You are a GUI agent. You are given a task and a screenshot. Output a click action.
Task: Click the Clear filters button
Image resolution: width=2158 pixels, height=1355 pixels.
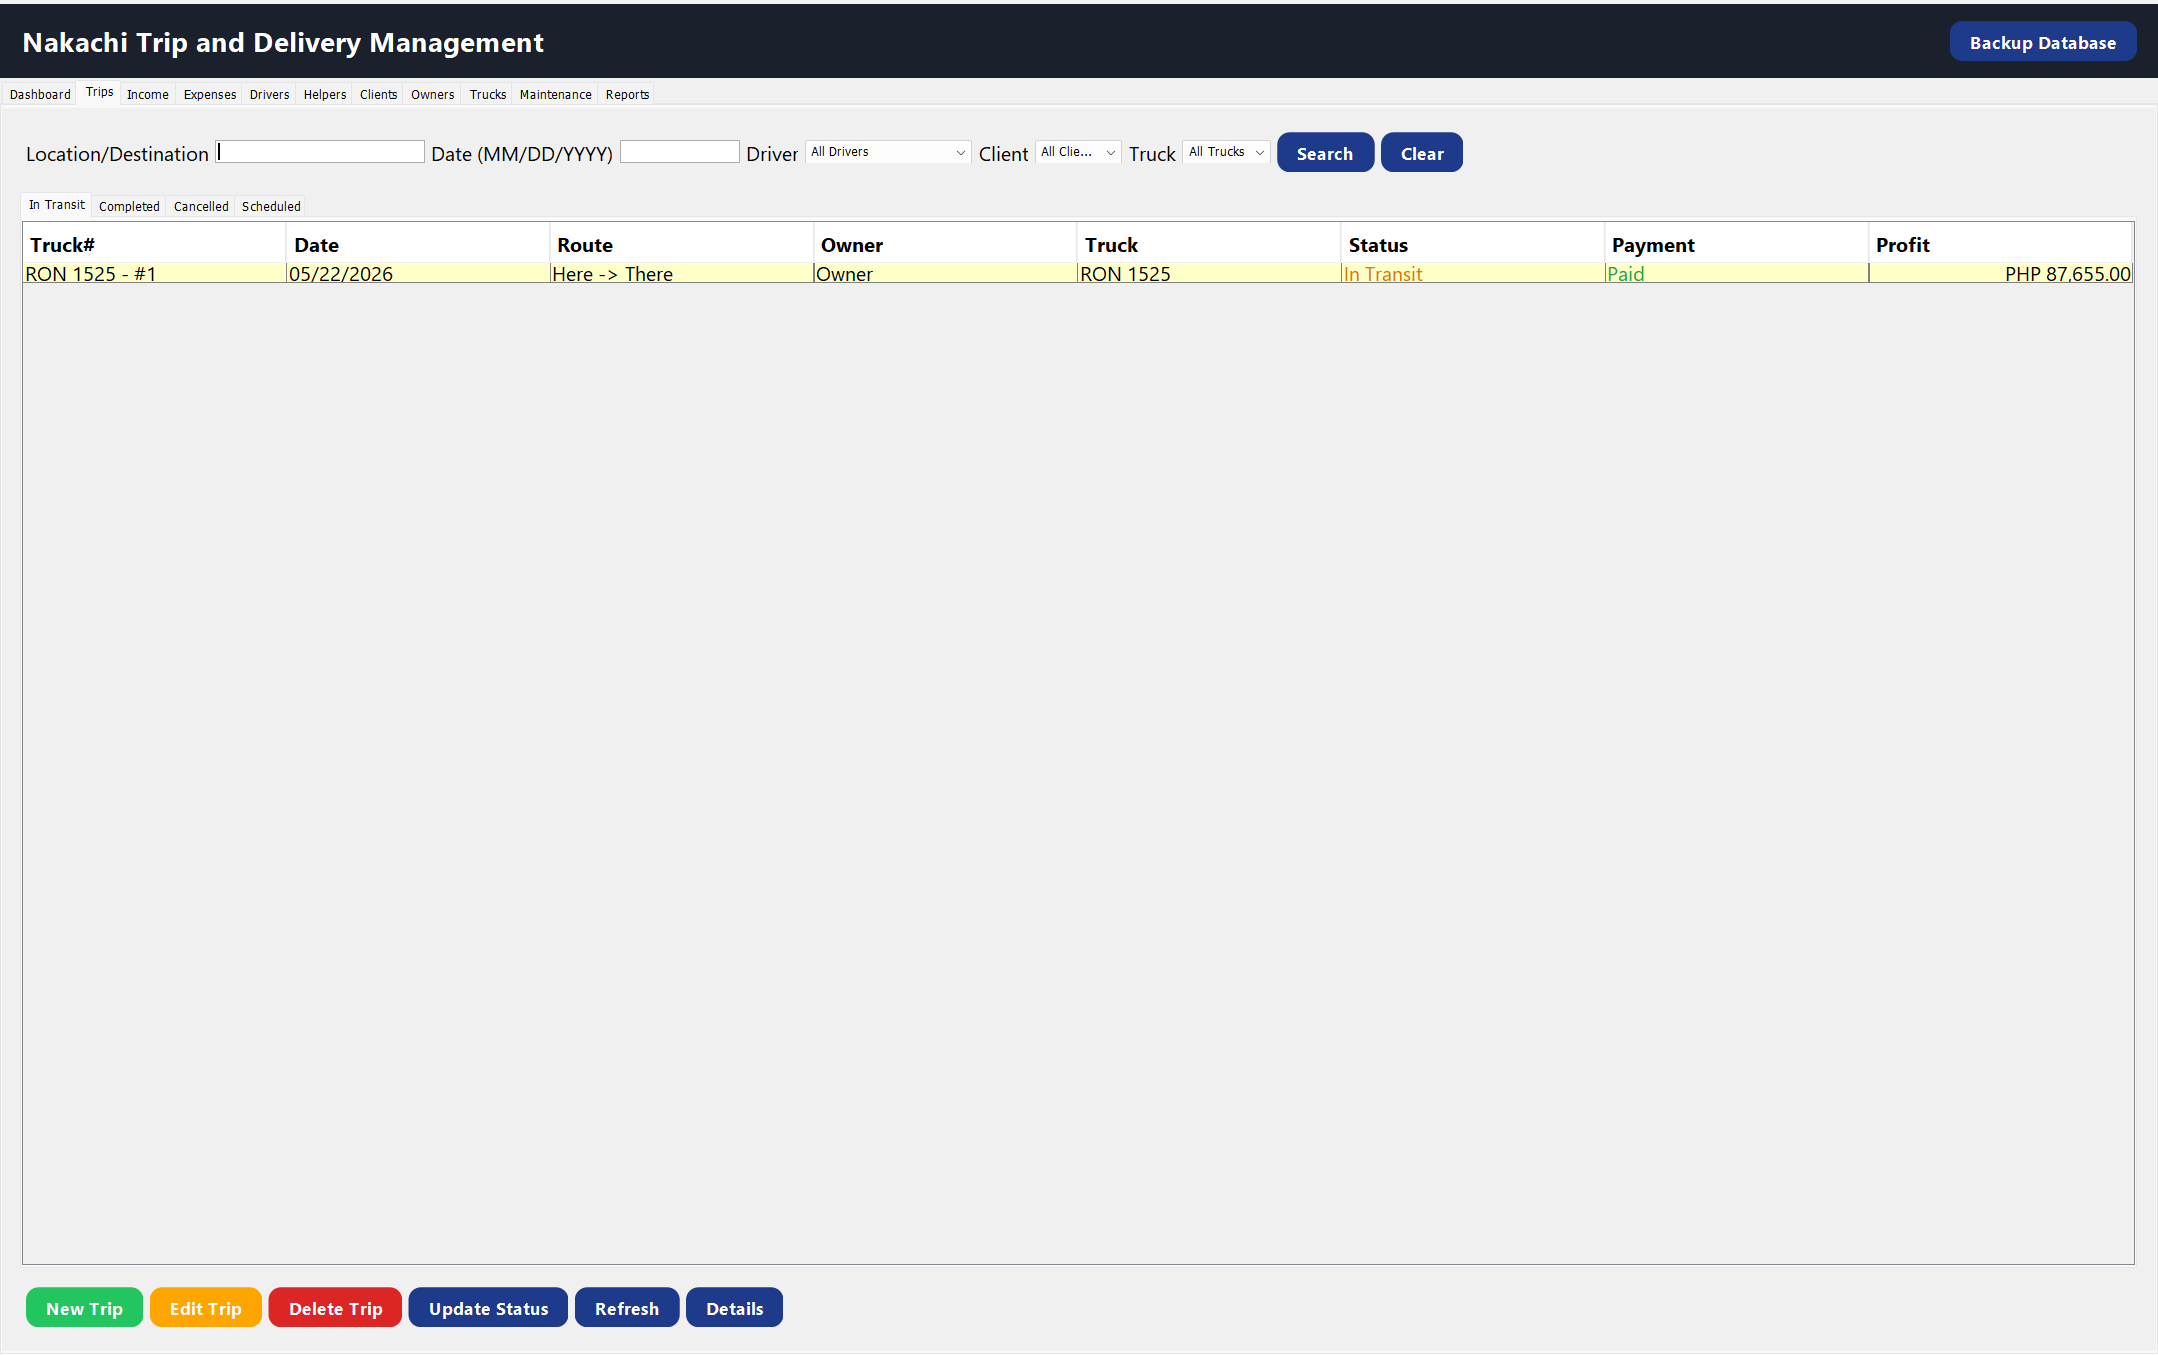(1422, 153)
